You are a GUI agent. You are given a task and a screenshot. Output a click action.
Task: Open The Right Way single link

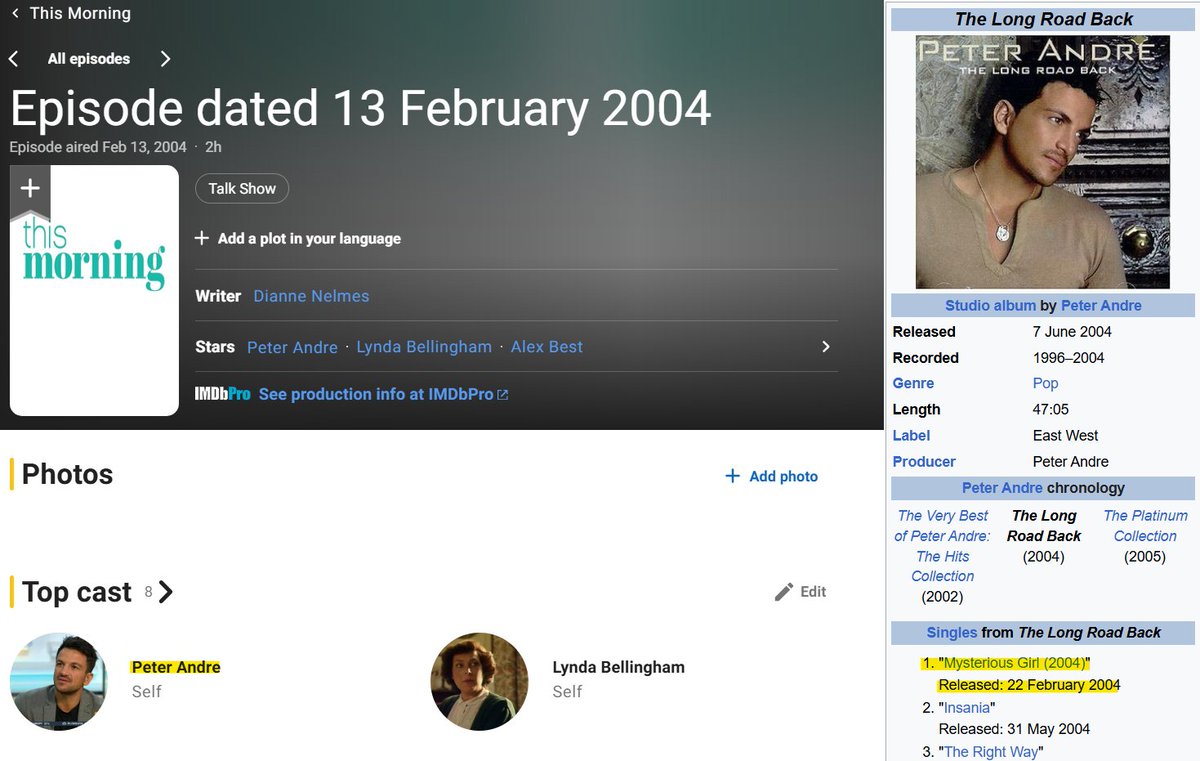(x=992, y=751)
